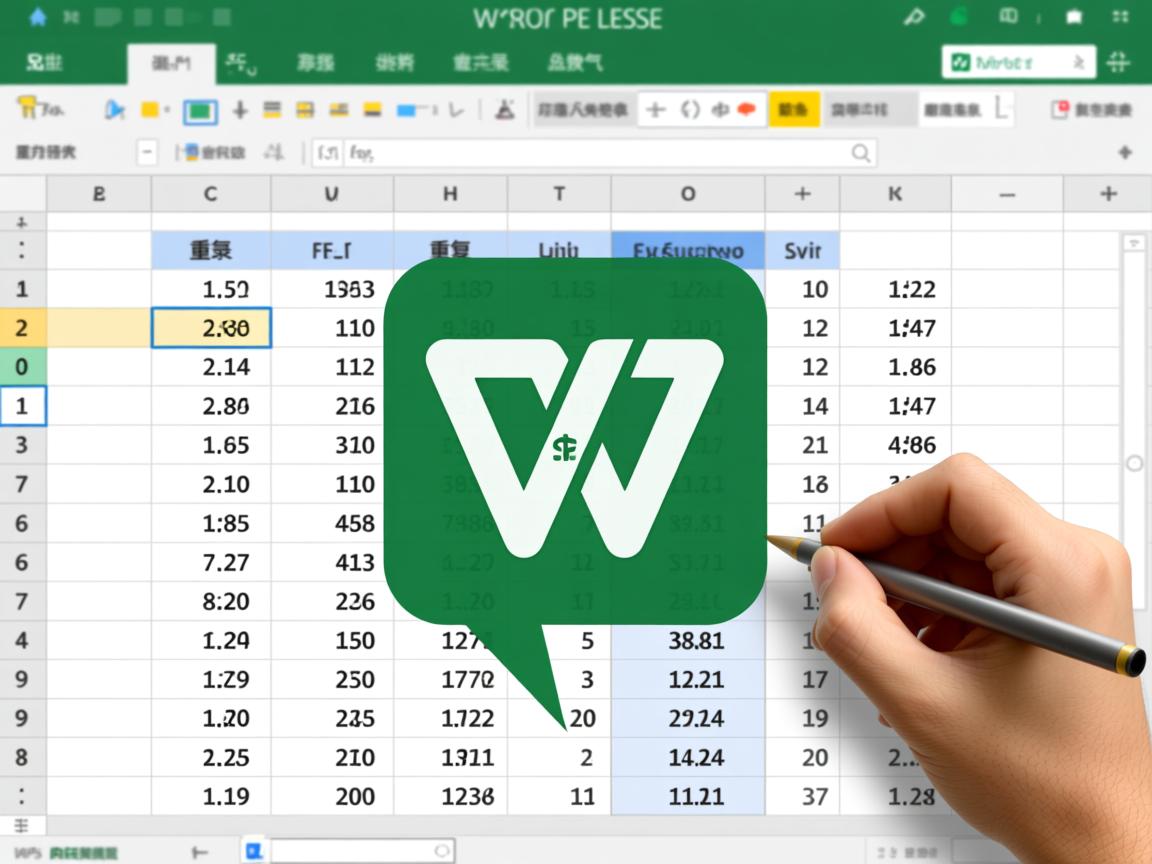
Task: Click the red save document icon on toolbar right
Action: coord(1060,110)
